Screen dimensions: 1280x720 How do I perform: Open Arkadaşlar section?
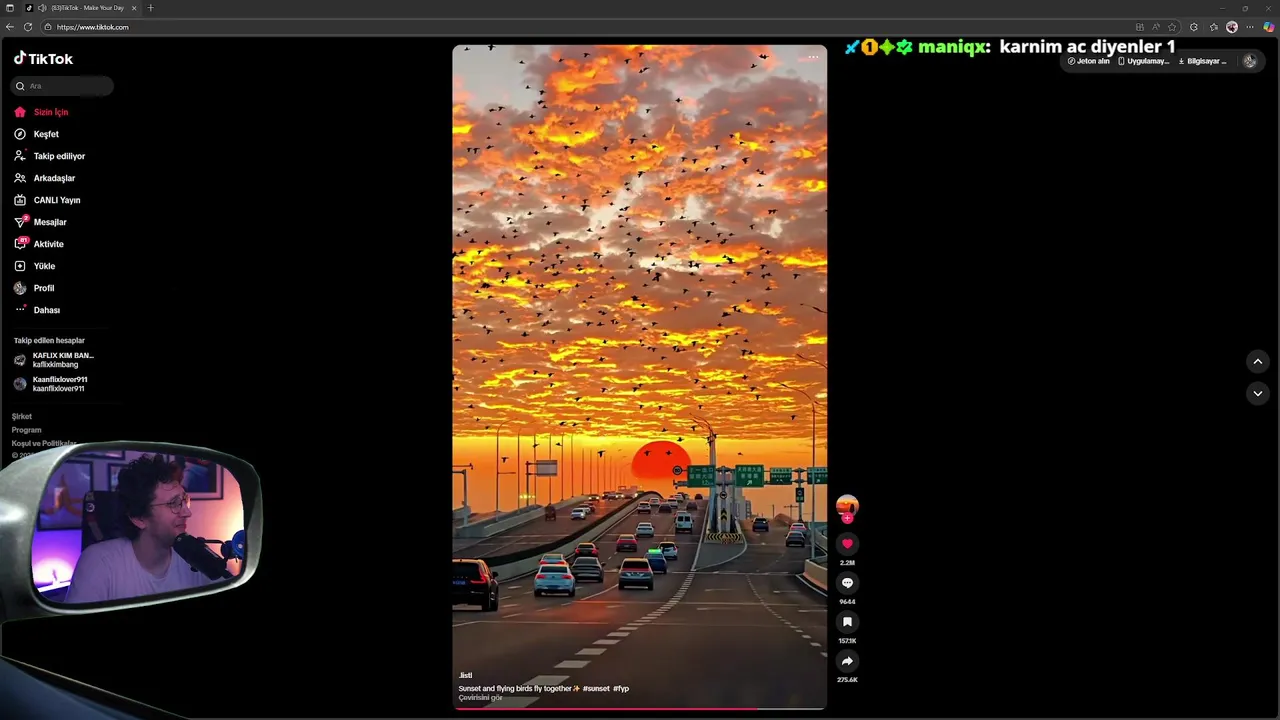(45, 178)
